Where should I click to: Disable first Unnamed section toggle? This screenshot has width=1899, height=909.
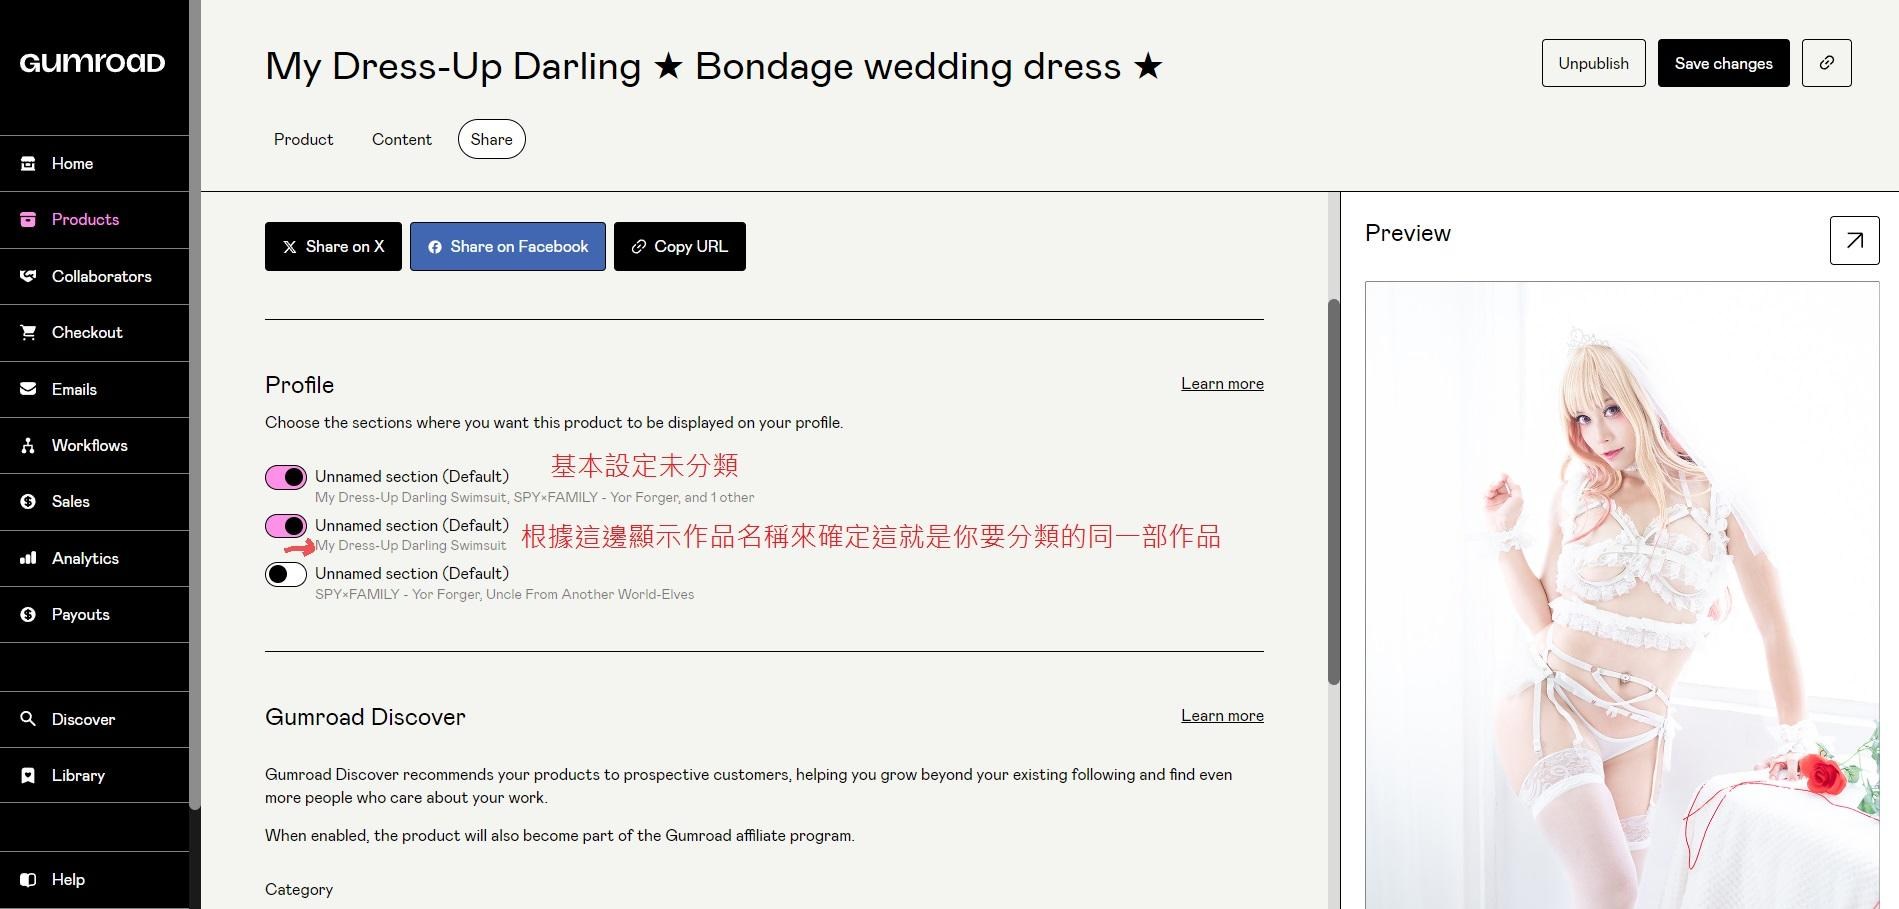[286, 477]
